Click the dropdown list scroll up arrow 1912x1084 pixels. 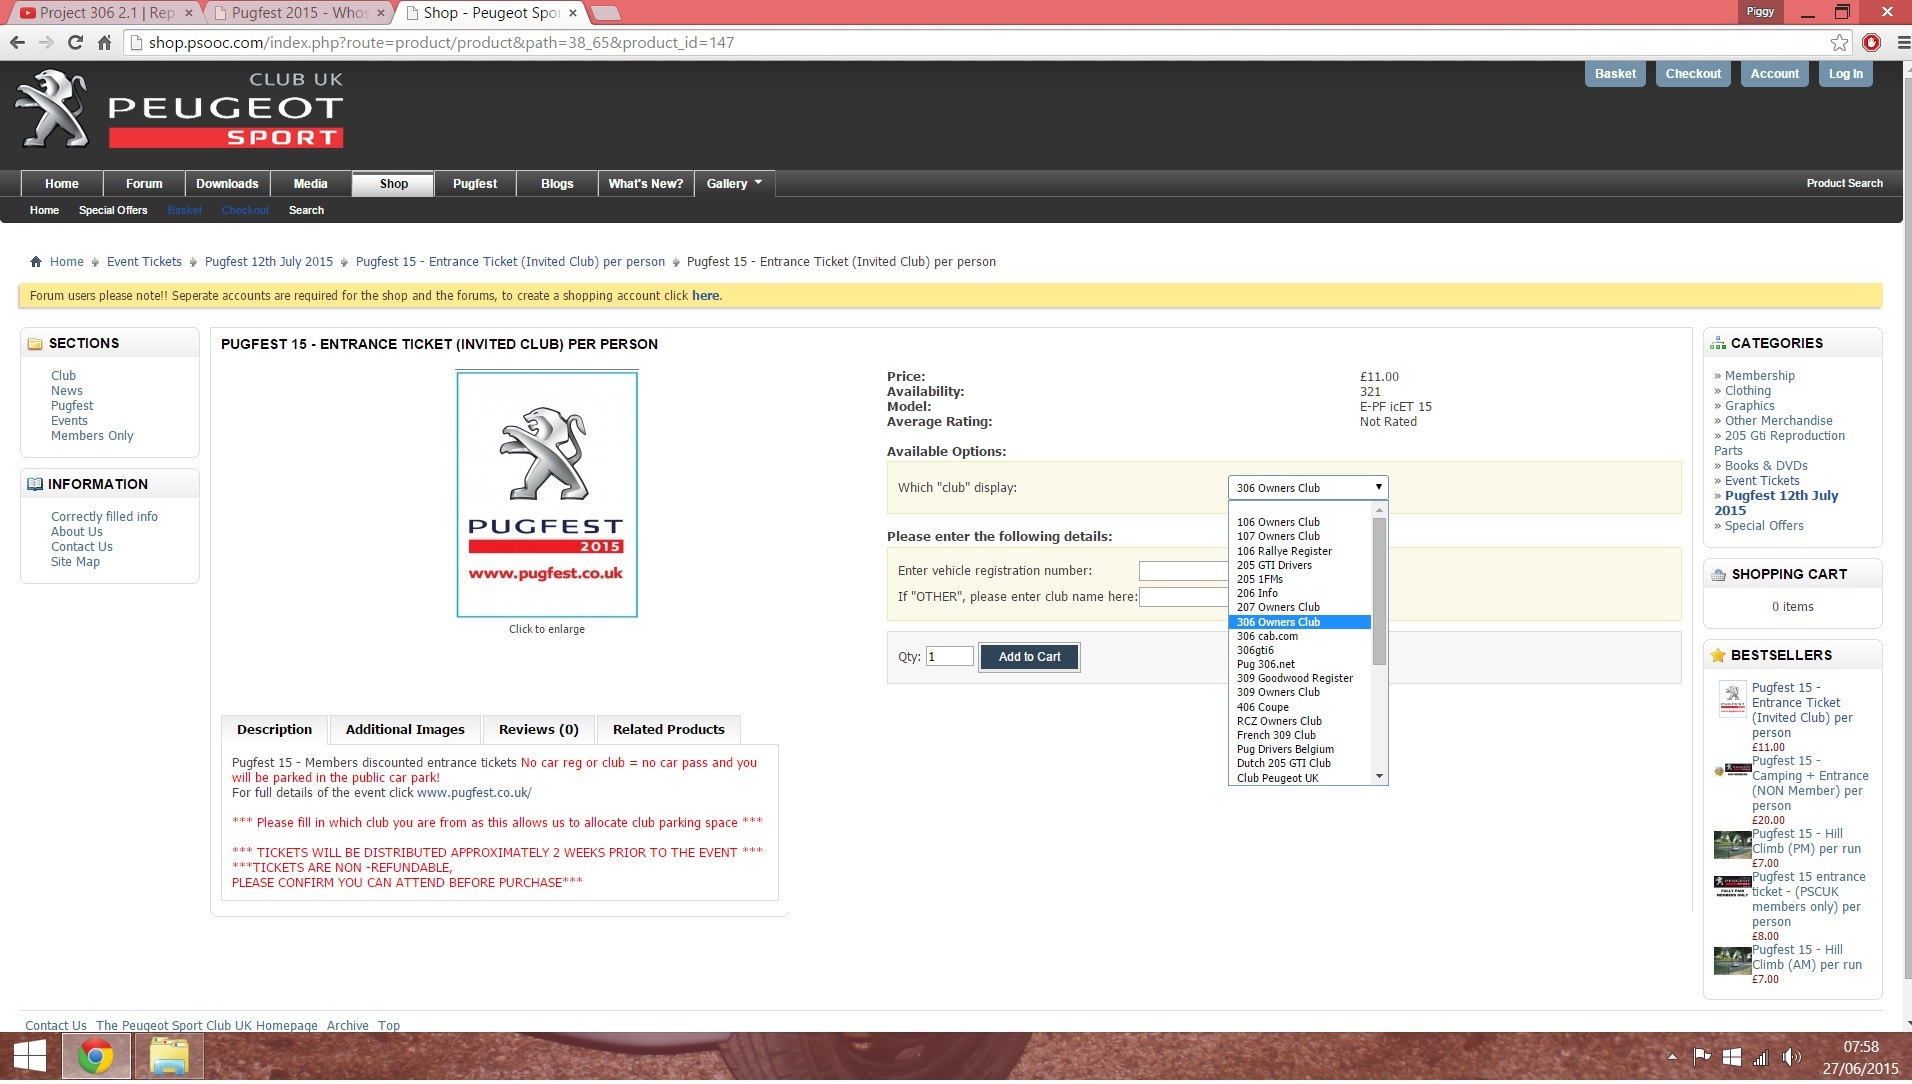(x=1379, y=510)
